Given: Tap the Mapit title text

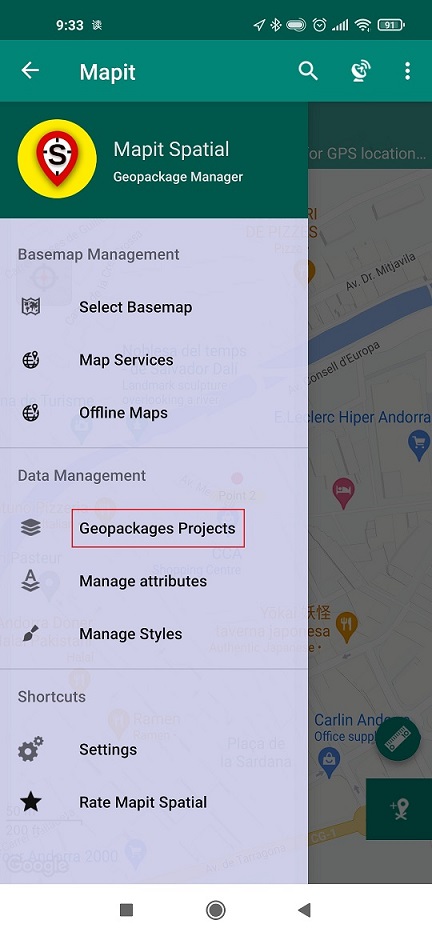Looking at the screenshot, I should (107, 72).
